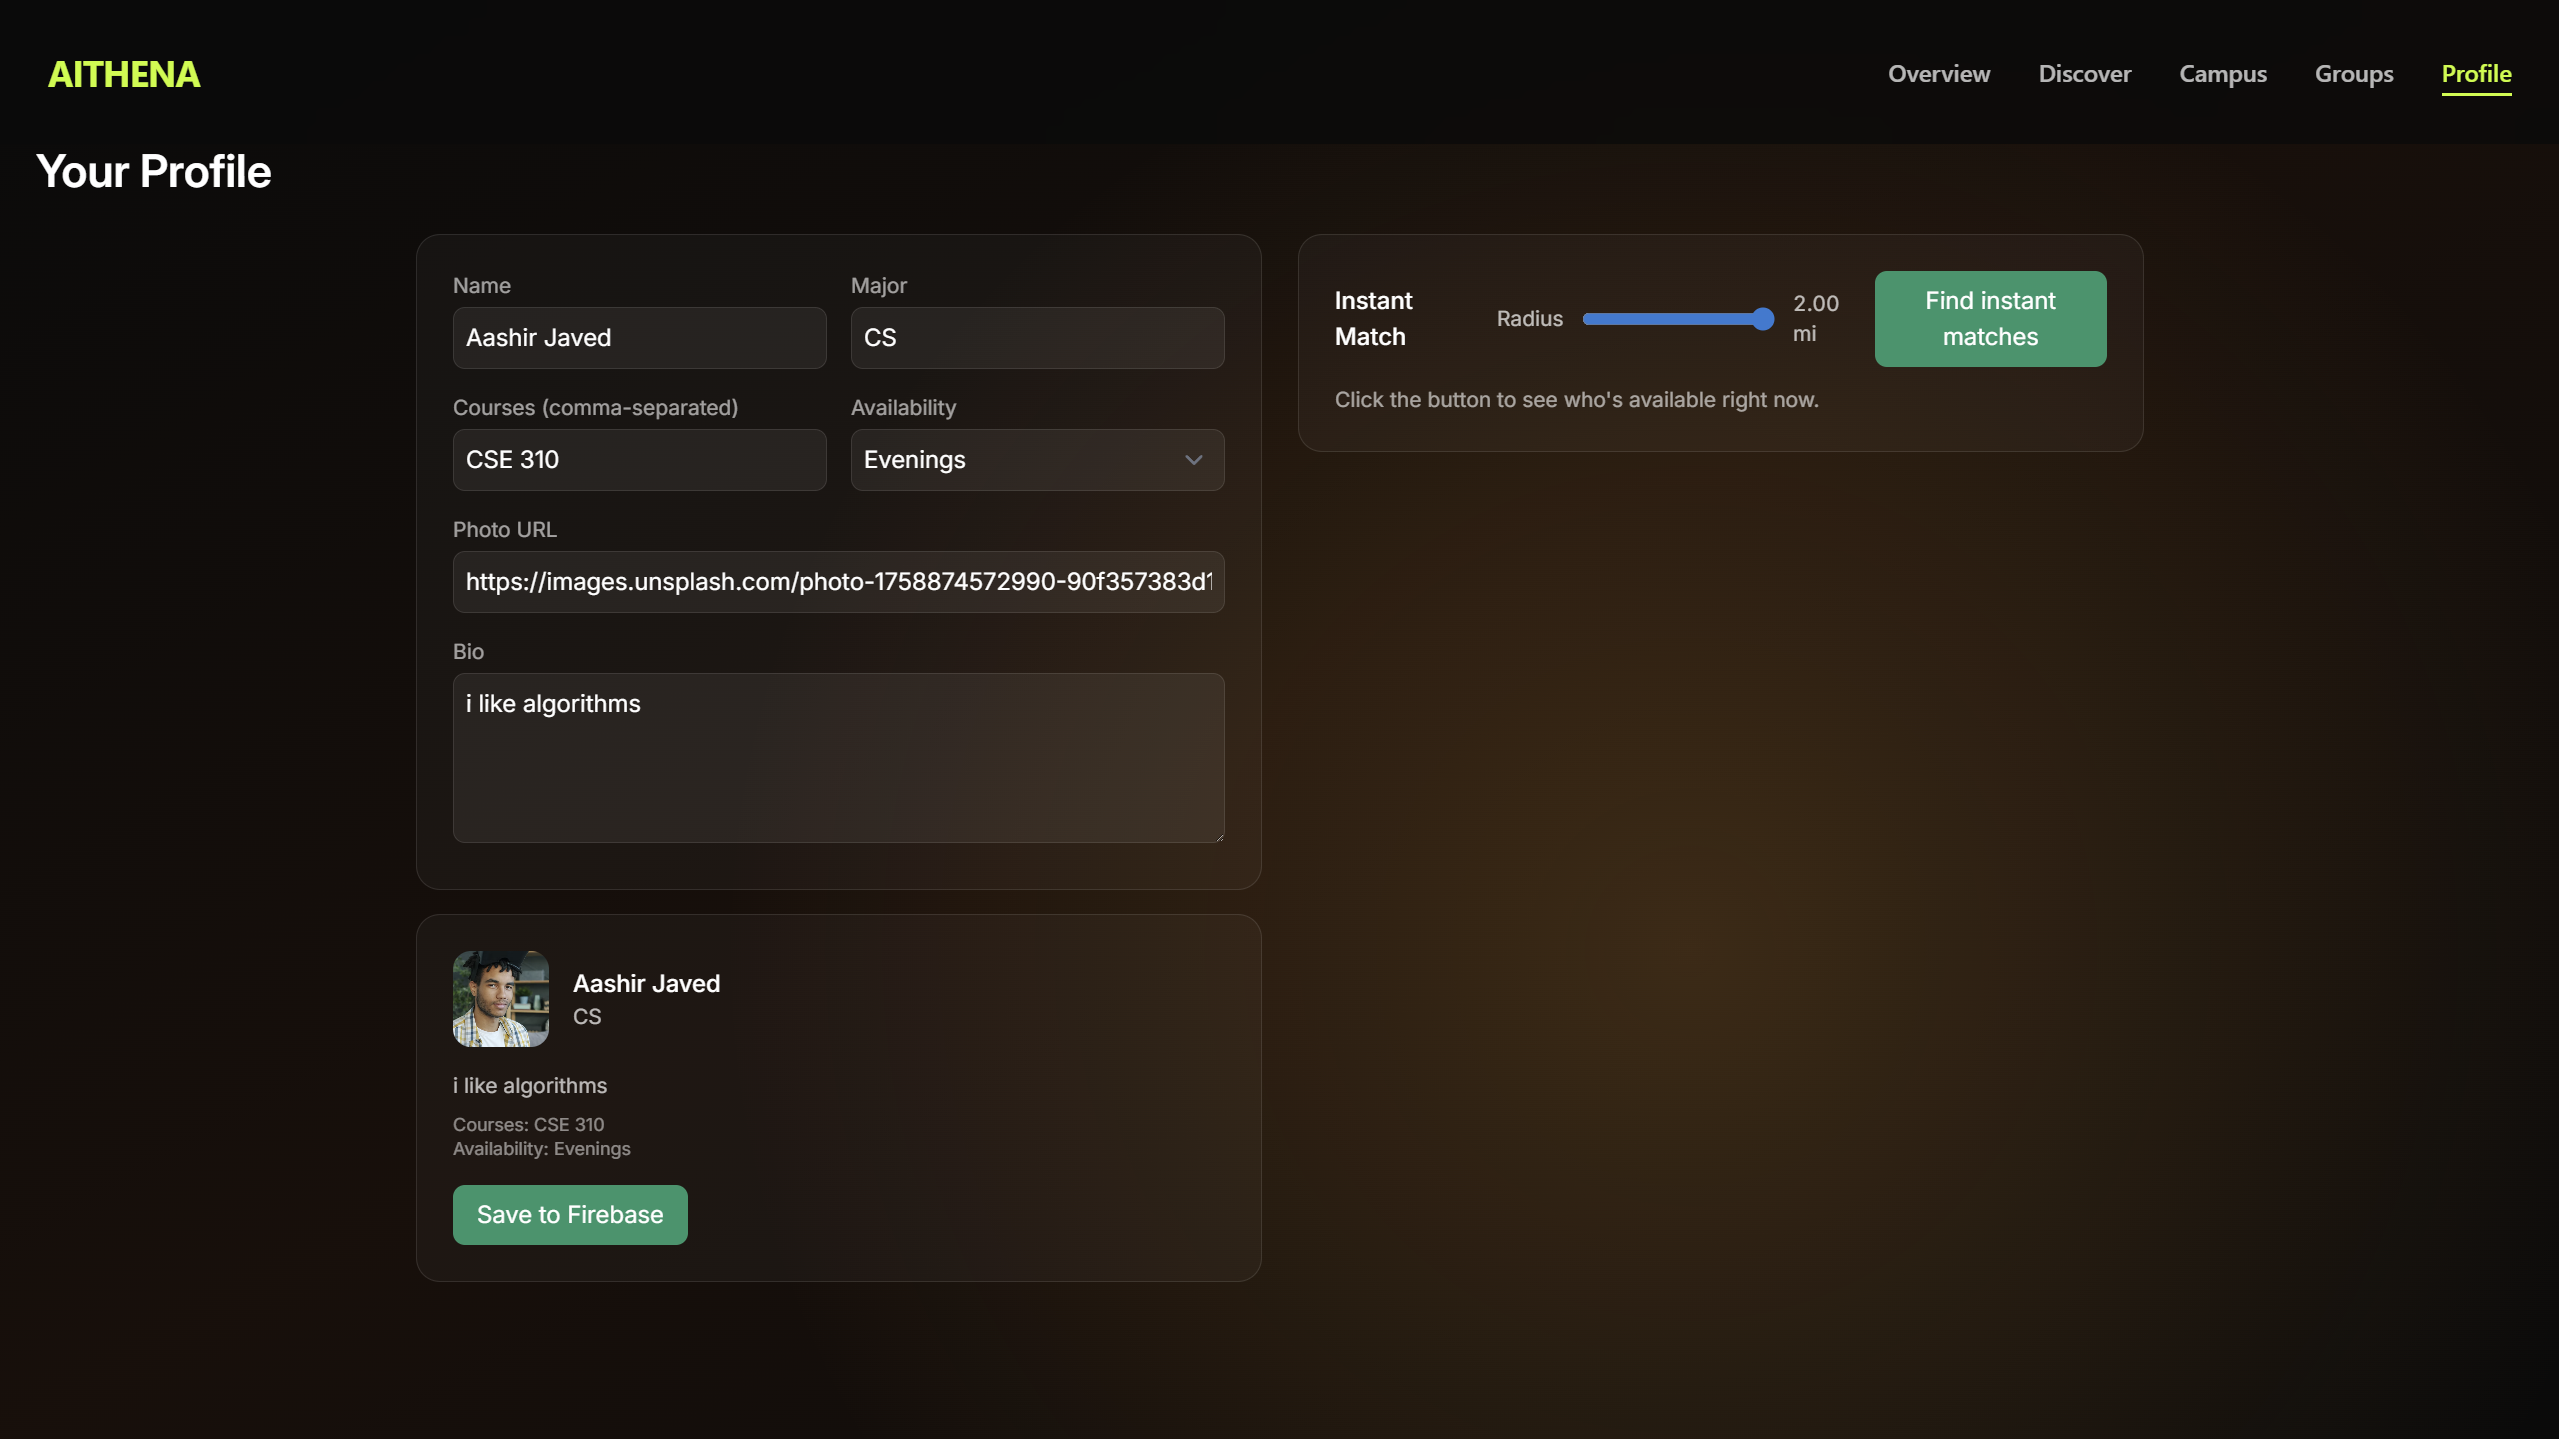Click the Availability chevron arrow
The width and height of the screenshot is (2559, 1439).
(x=1193, y=460)
